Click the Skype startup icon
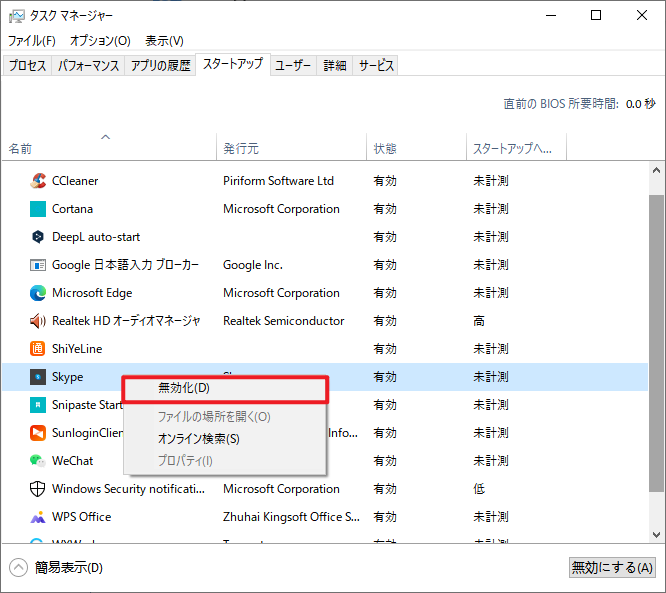This screenshot has width=666, height=593. (x=38, y=377)
